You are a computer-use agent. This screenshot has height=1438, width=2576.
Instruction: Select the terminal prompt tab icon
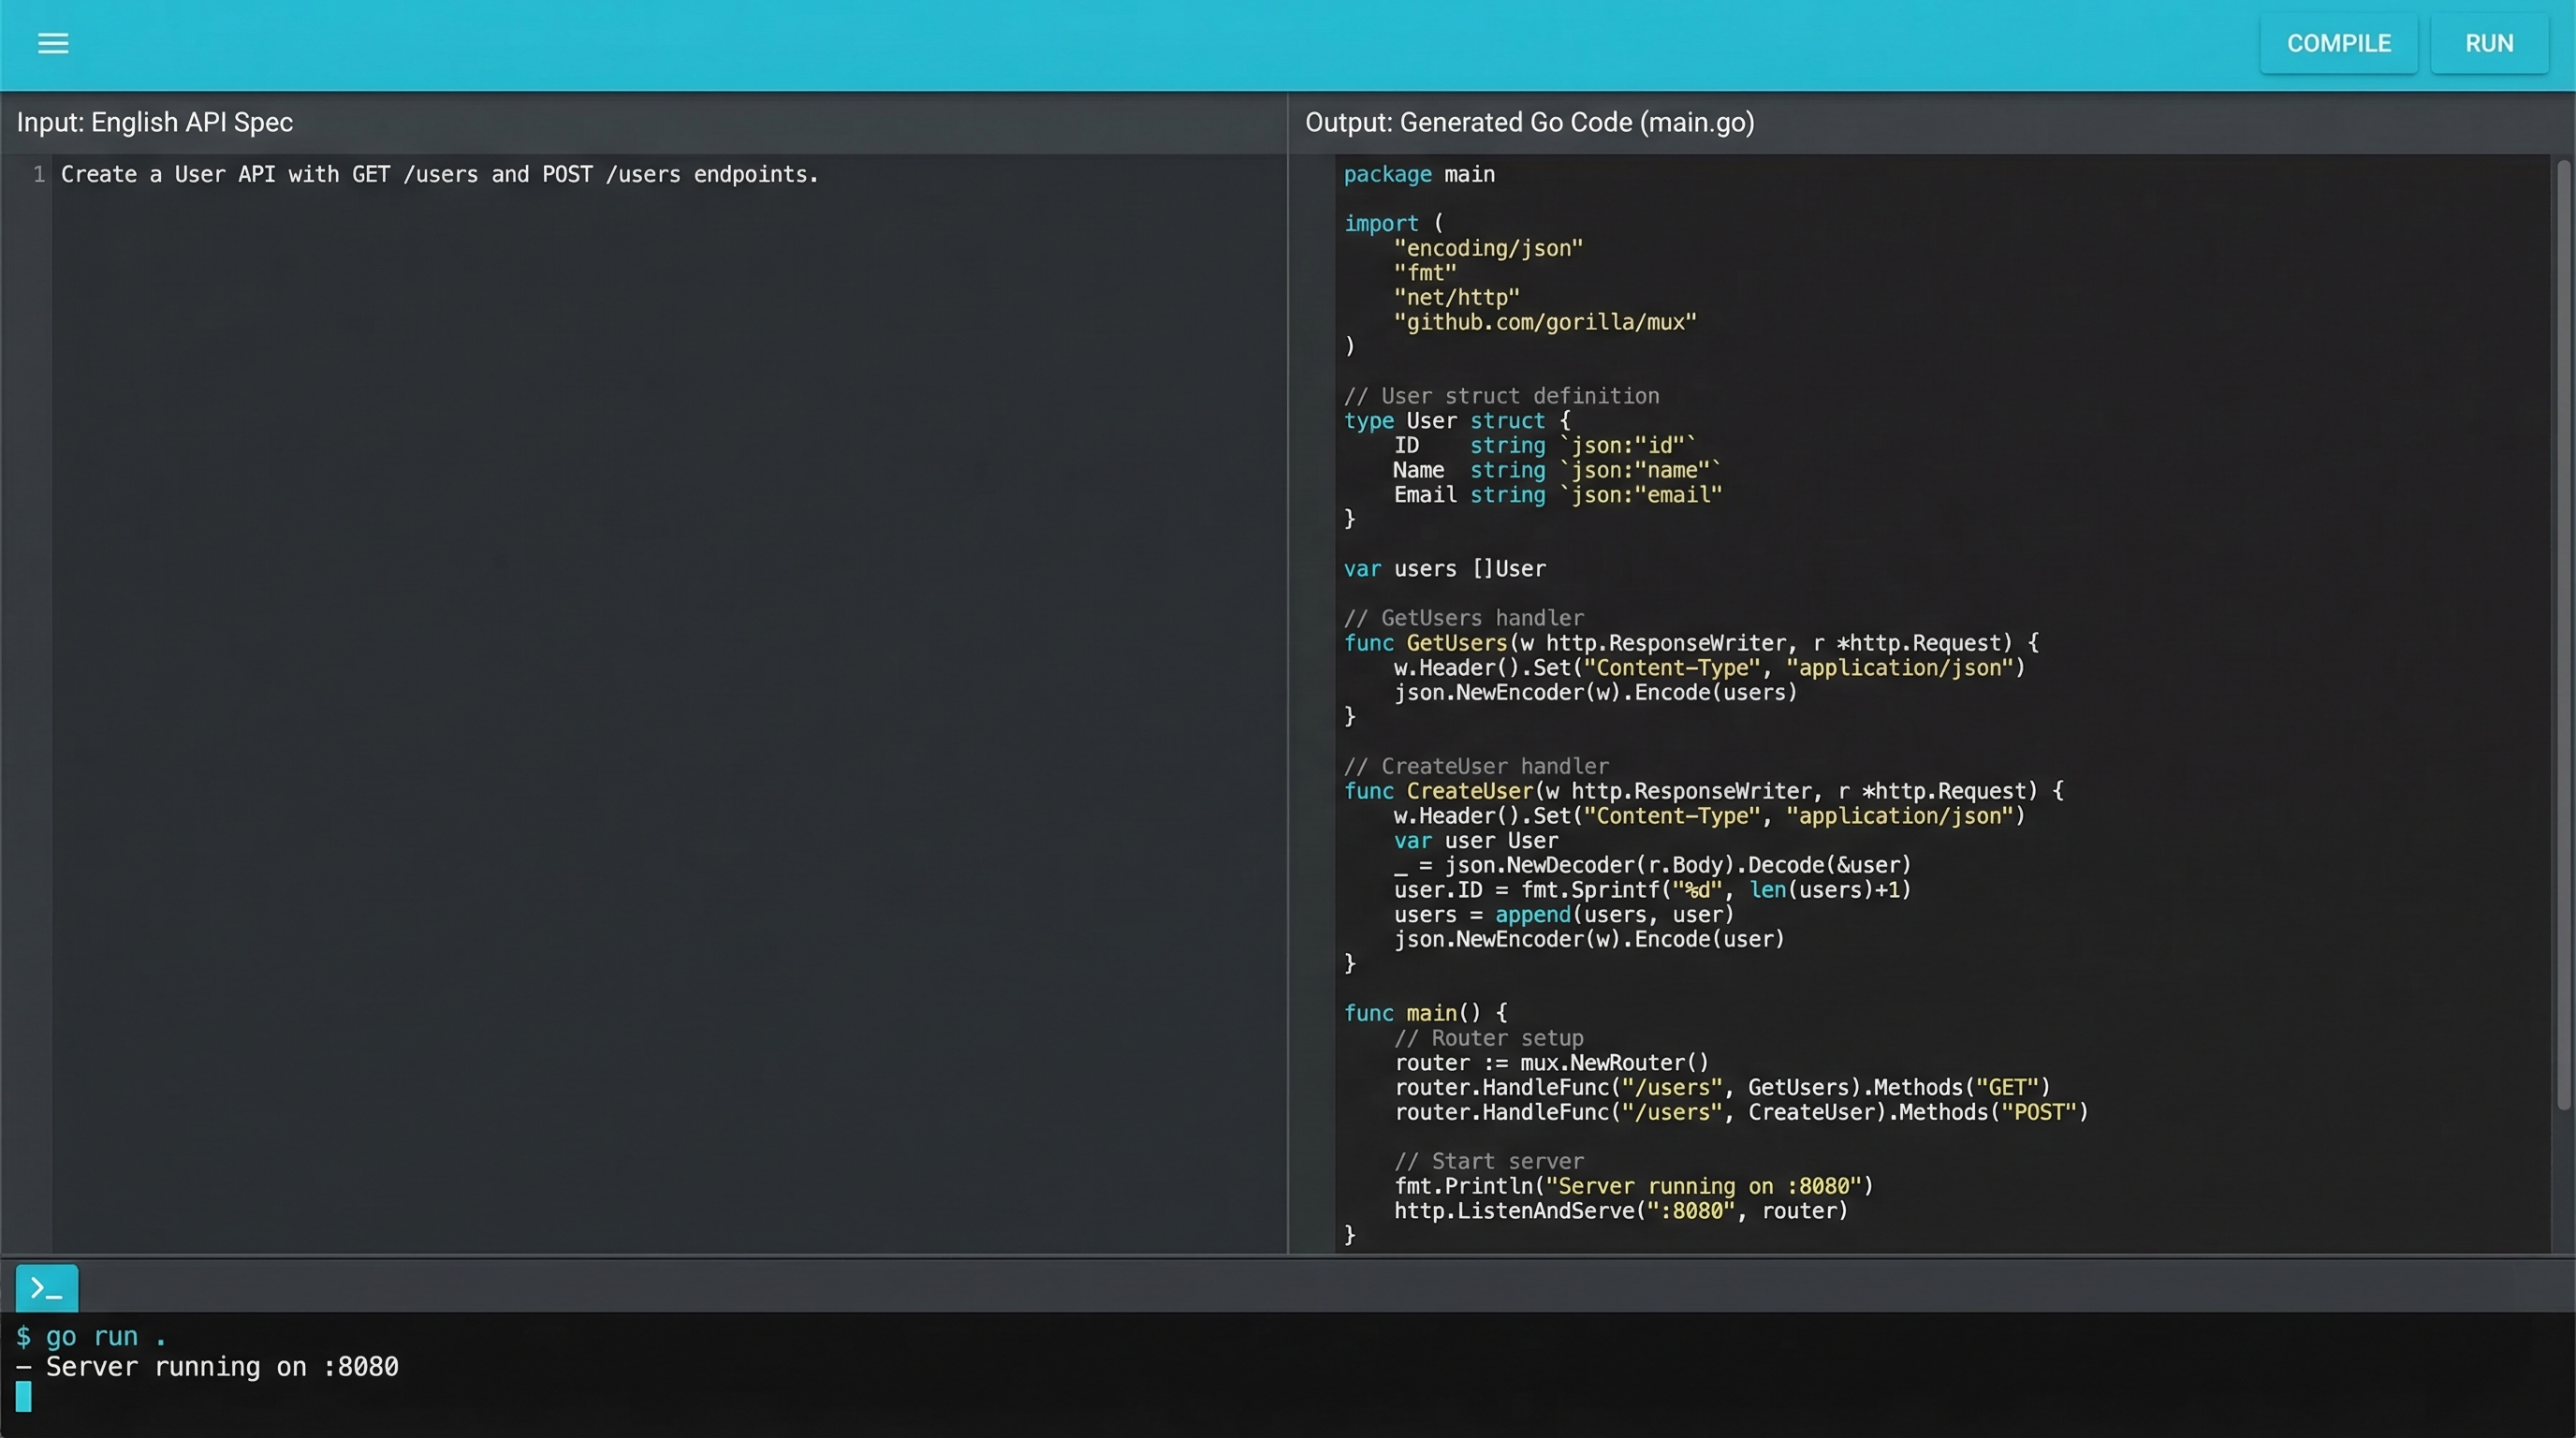[x=46, y=1288]
